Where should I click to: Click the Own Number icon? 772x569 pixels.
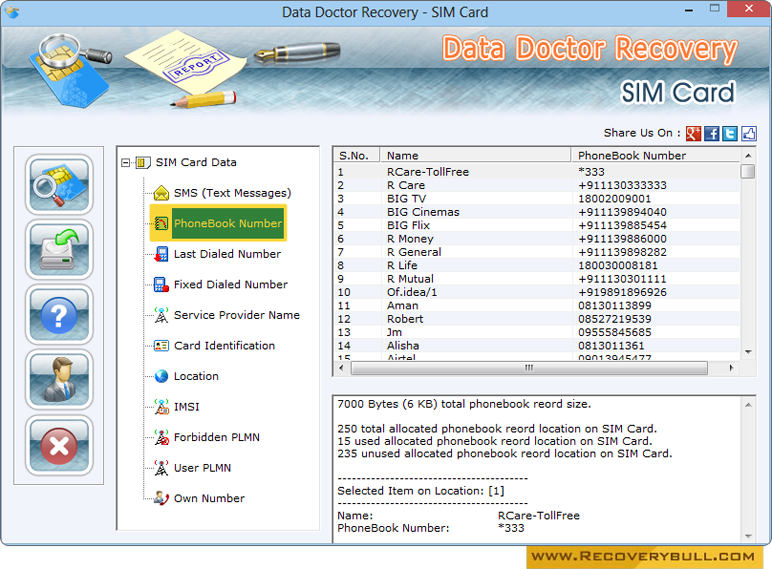[x=161, y=498]
